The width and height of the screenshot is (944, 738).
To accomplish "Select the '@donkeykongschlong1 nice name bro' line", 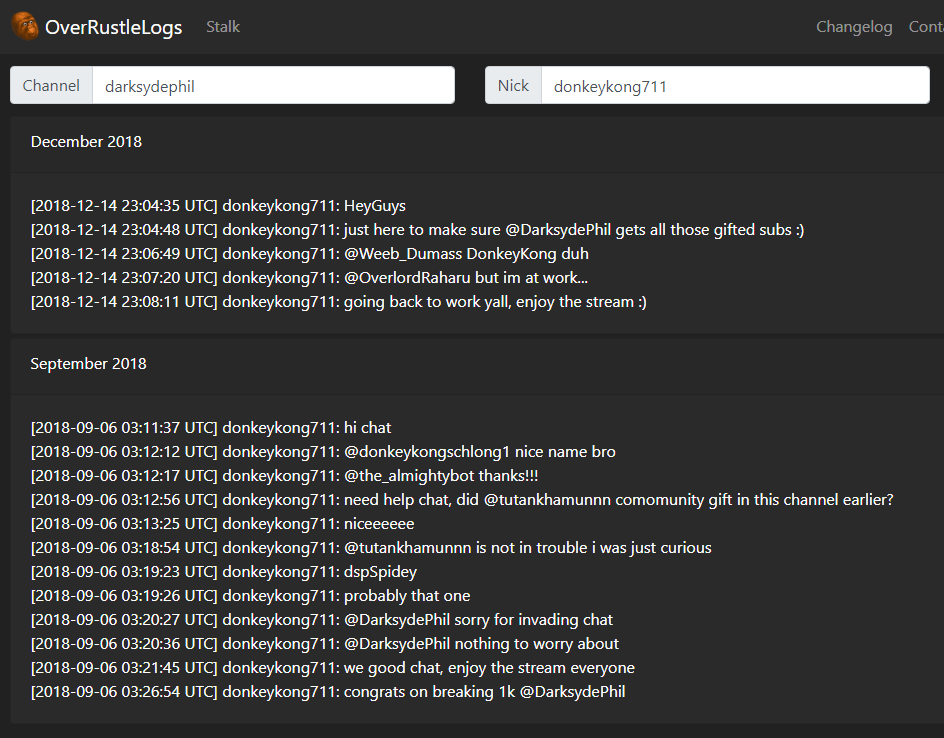I will coord(323,452).
